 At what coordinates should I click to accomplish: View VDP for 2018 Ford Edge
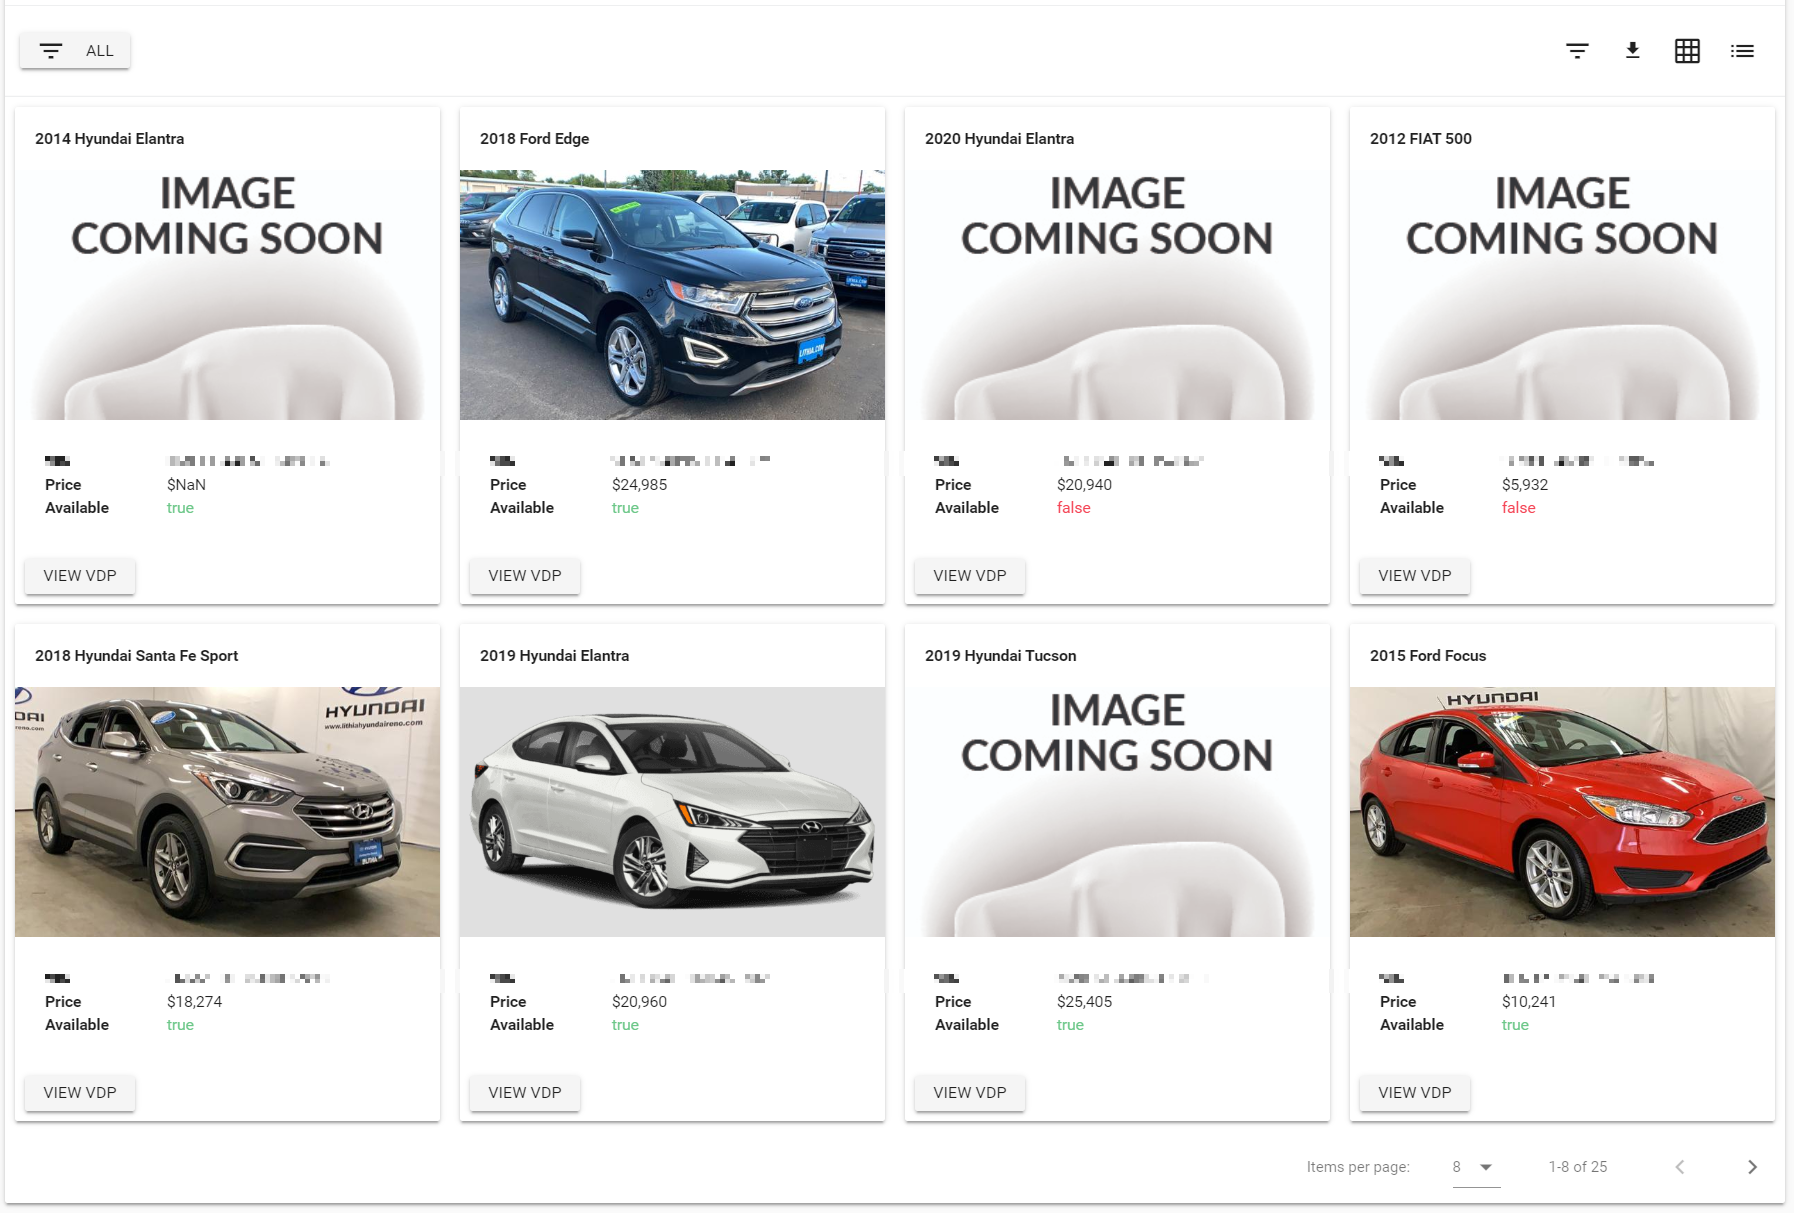click(525, 576)
